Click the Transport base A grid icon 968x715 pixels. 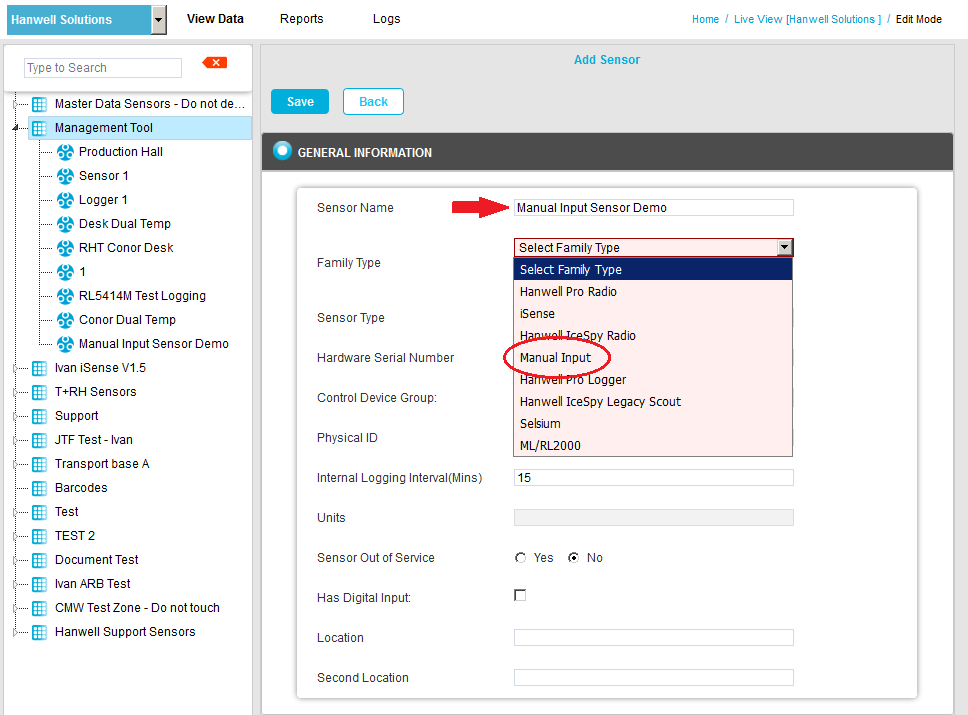pos(40,464)
